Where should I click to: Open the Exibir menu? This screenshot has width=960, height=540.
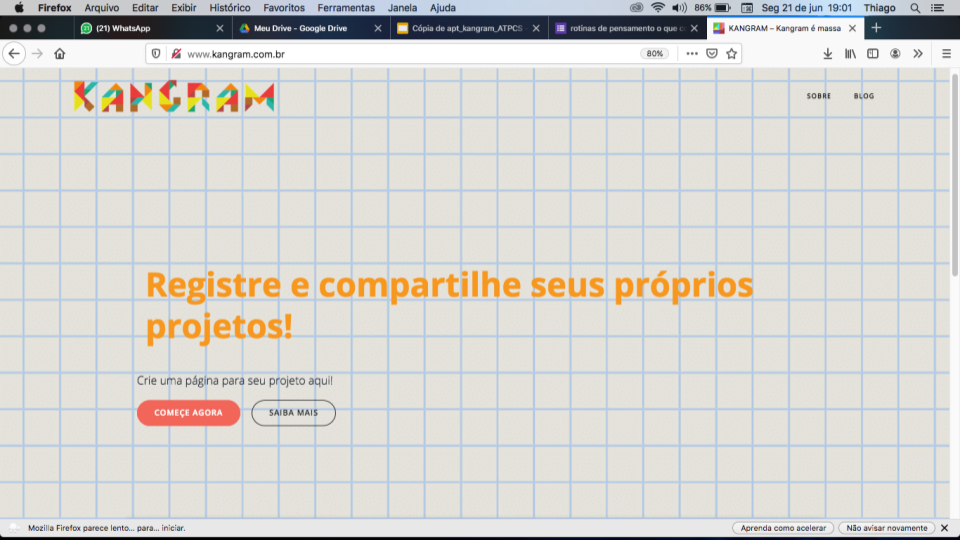click(x=184, y=8)
